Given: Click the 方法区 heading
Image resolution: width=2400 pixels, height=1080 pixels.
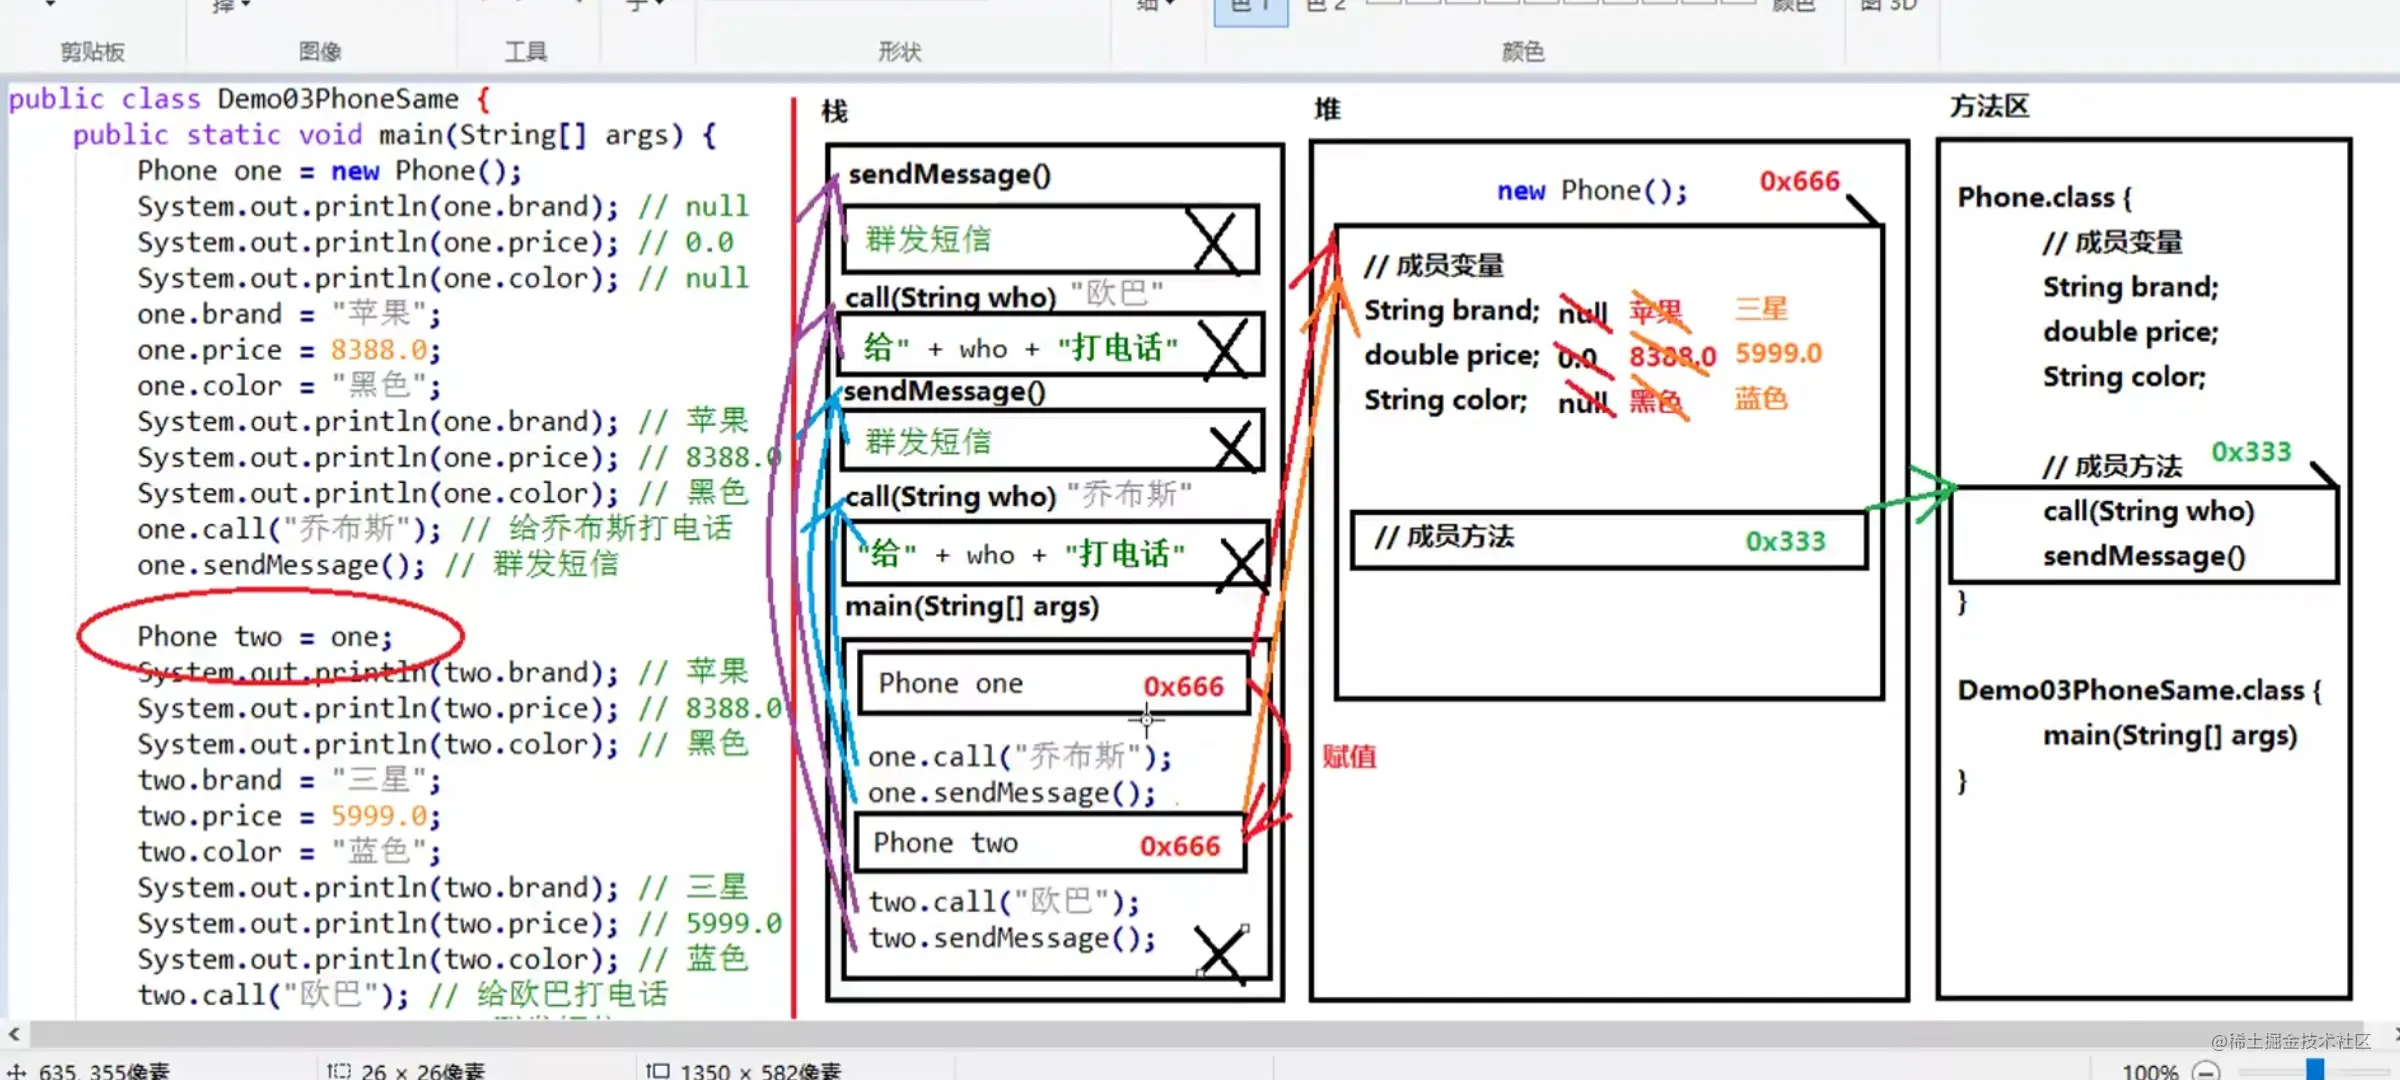Looking at the screenshot, I should 1990,106.
